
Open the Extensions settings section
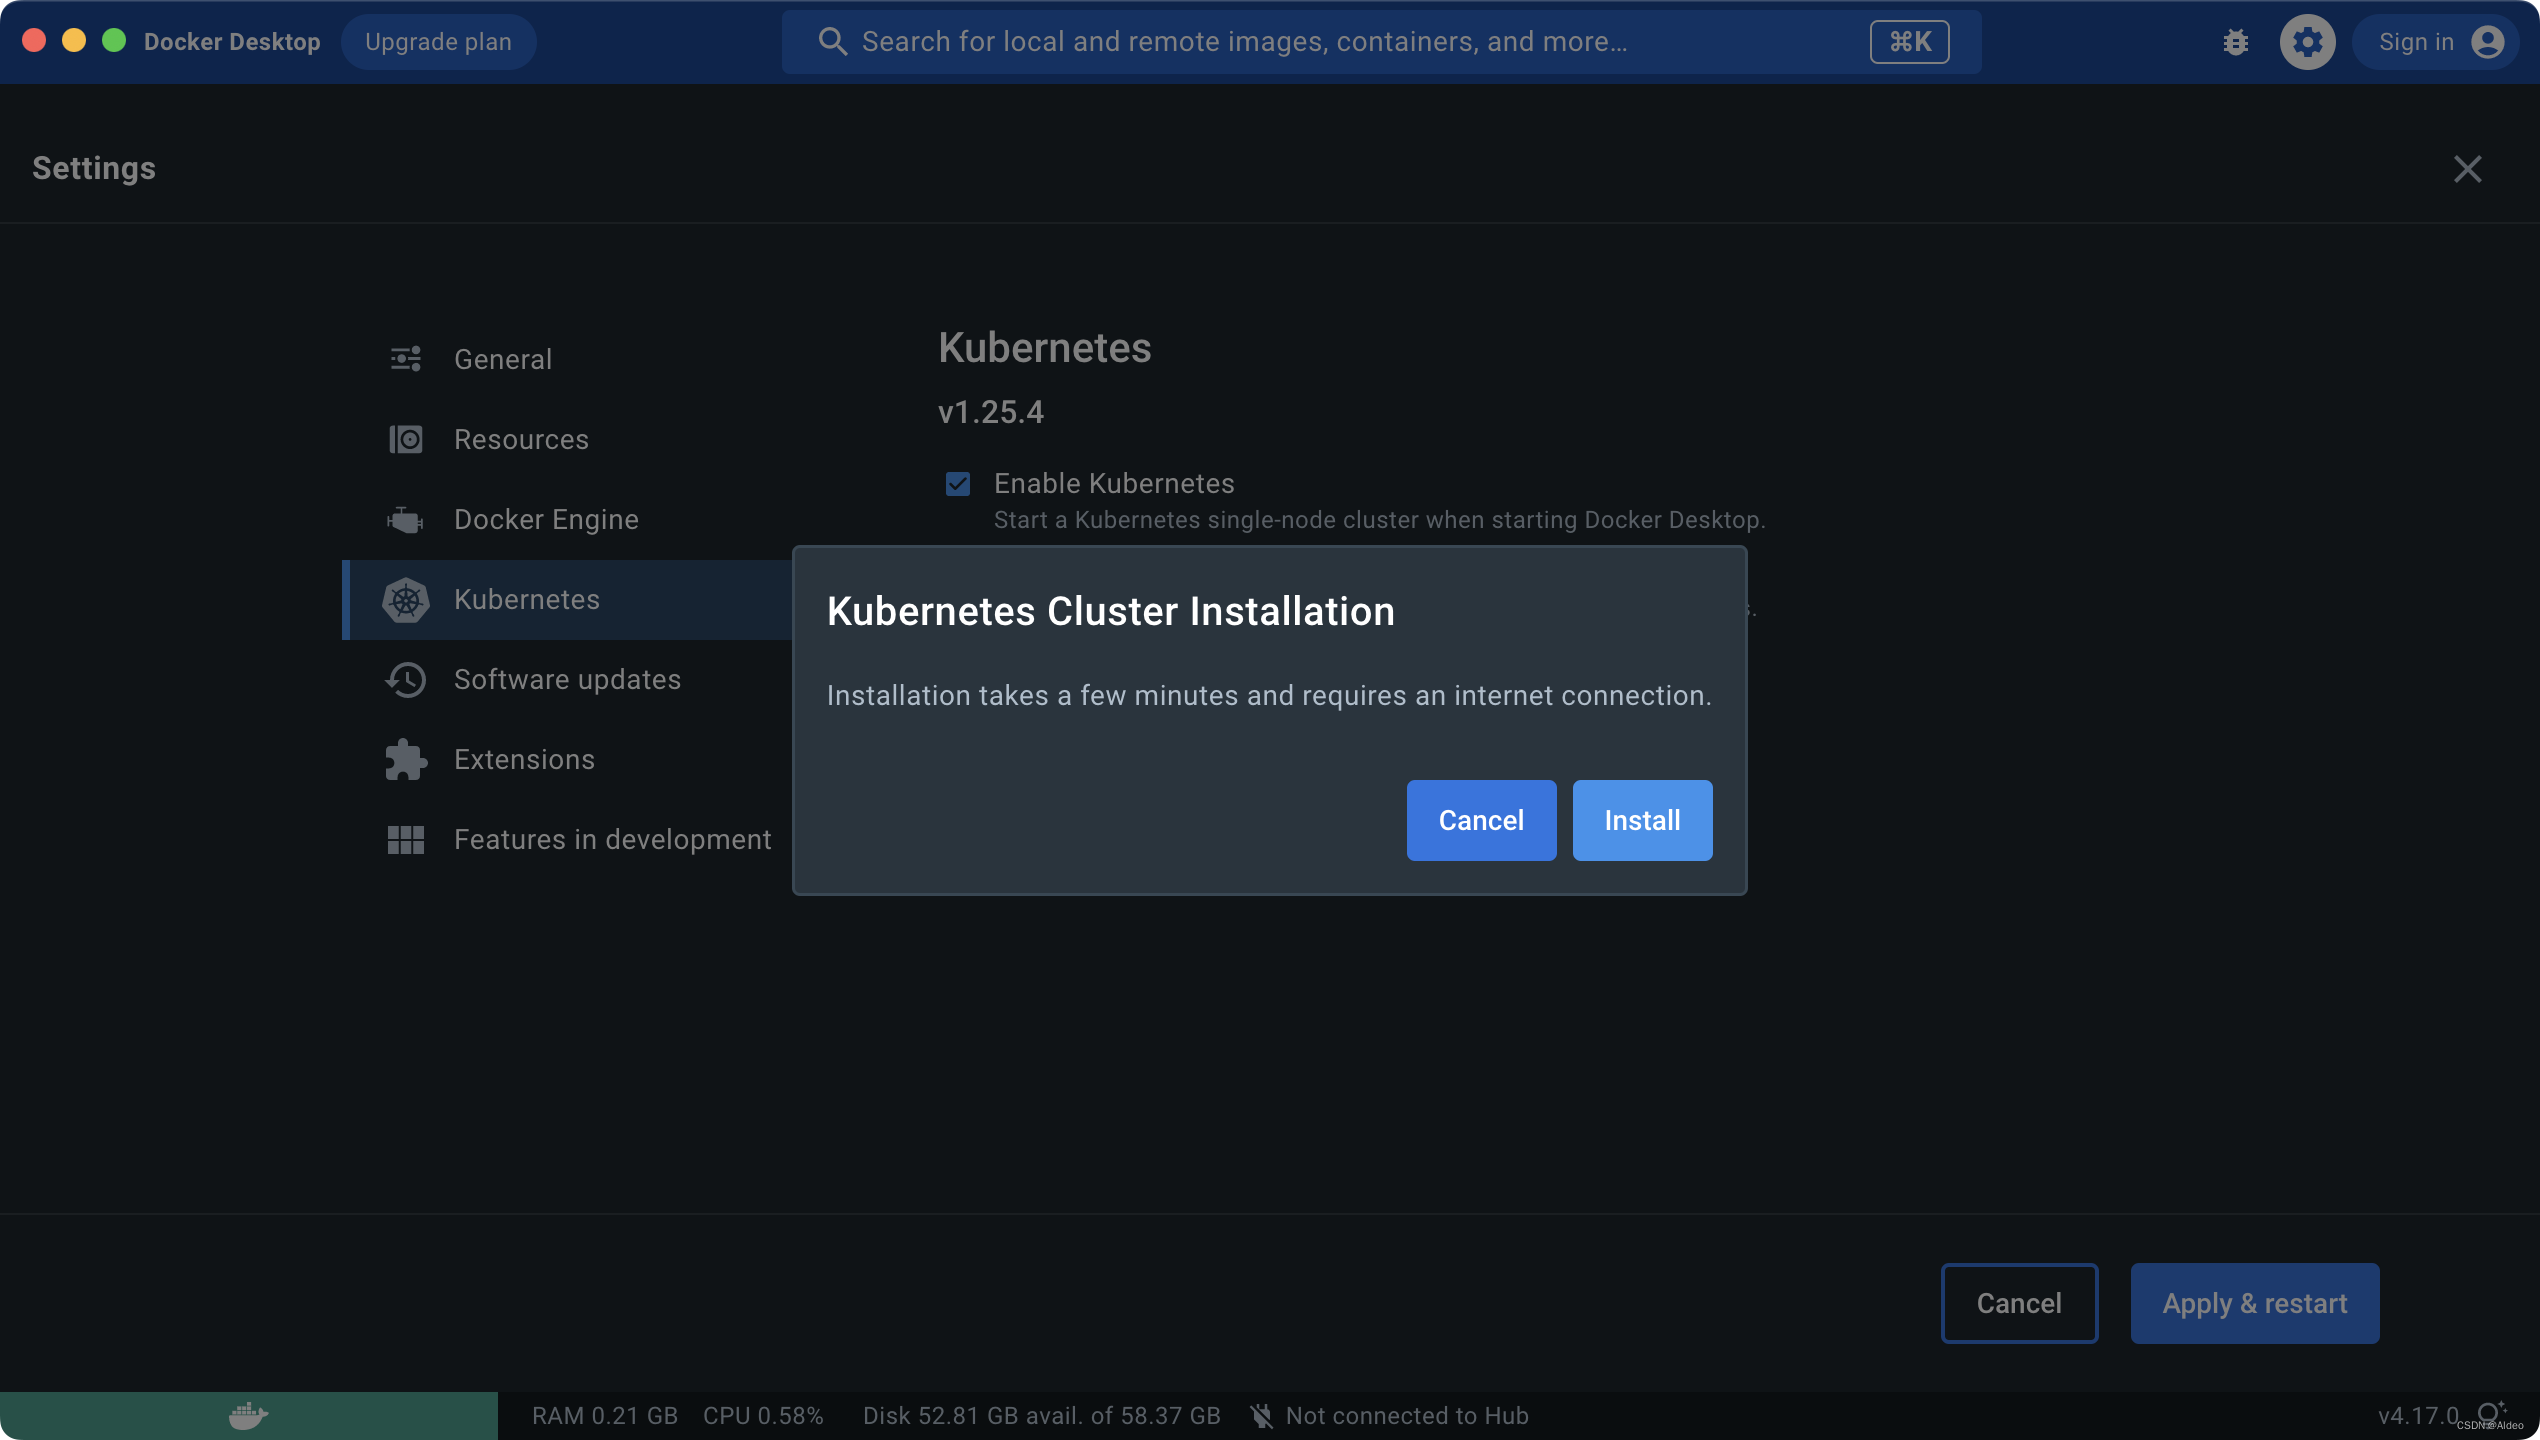(567, 760)
